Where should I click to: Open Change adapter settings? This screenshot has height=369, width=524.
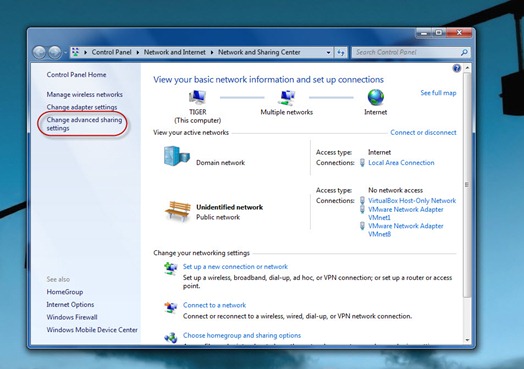coord(82,107)
